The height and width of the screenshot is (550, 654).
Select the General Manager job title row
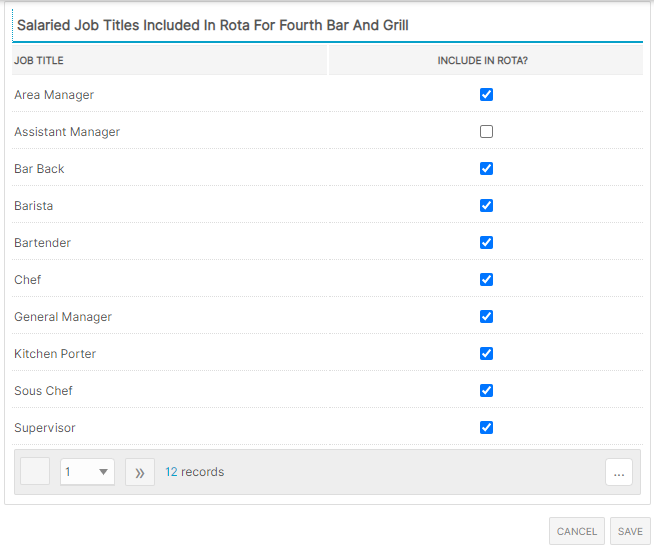63,317
